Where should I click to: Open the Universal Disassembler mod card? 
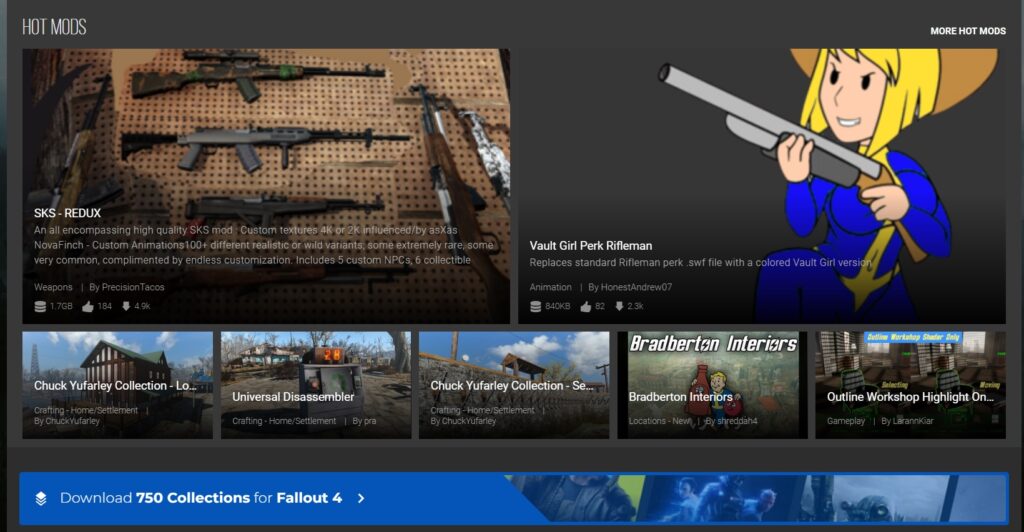[x=316, y=385]
